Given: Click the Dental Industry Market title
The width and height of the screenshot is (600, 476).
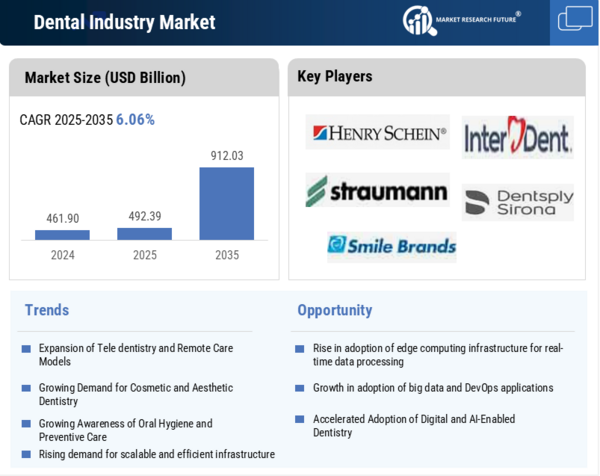Looking at the screenshot, I should click(124, 22).
